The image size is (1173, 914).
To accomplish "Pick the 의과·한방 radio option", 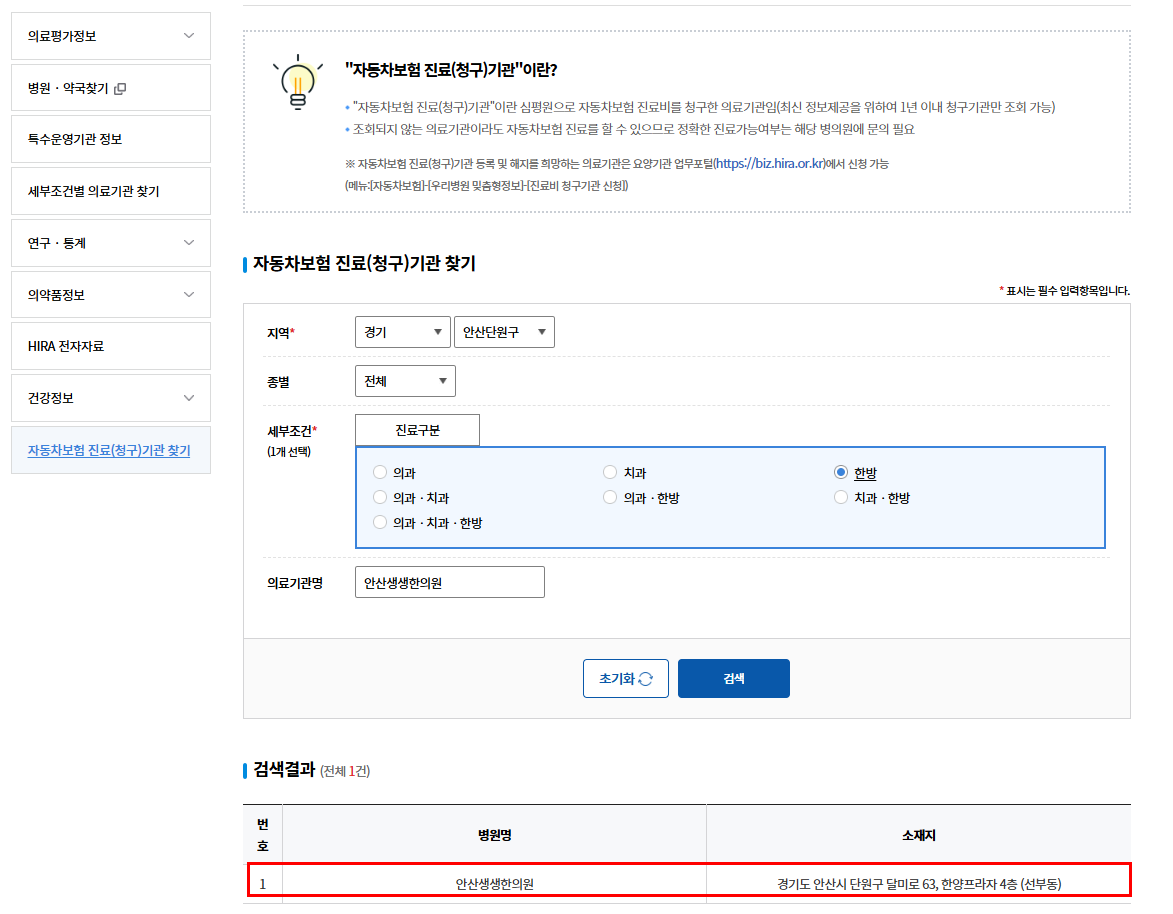I will click(x=610, y=497).
